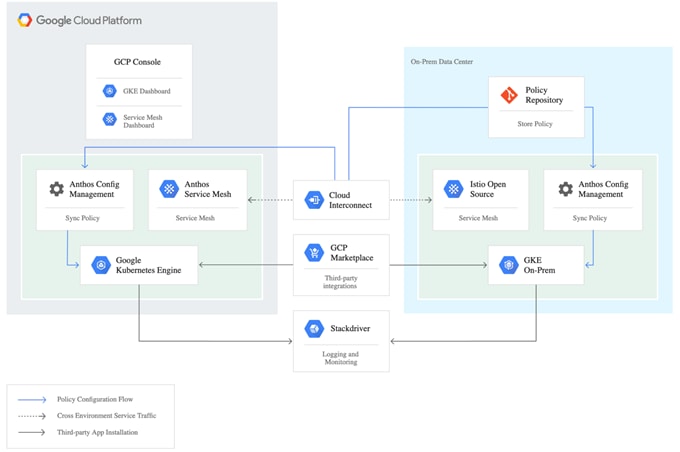Click the Cloud Interconnect title
The image size is (680, 452).
click(350, 200)
